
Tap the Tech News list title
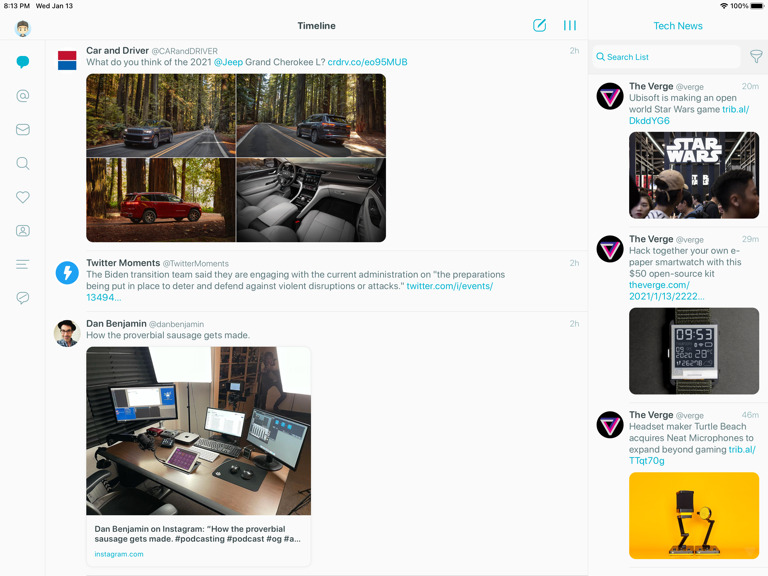pyautogui.click(x=678, y=26)
